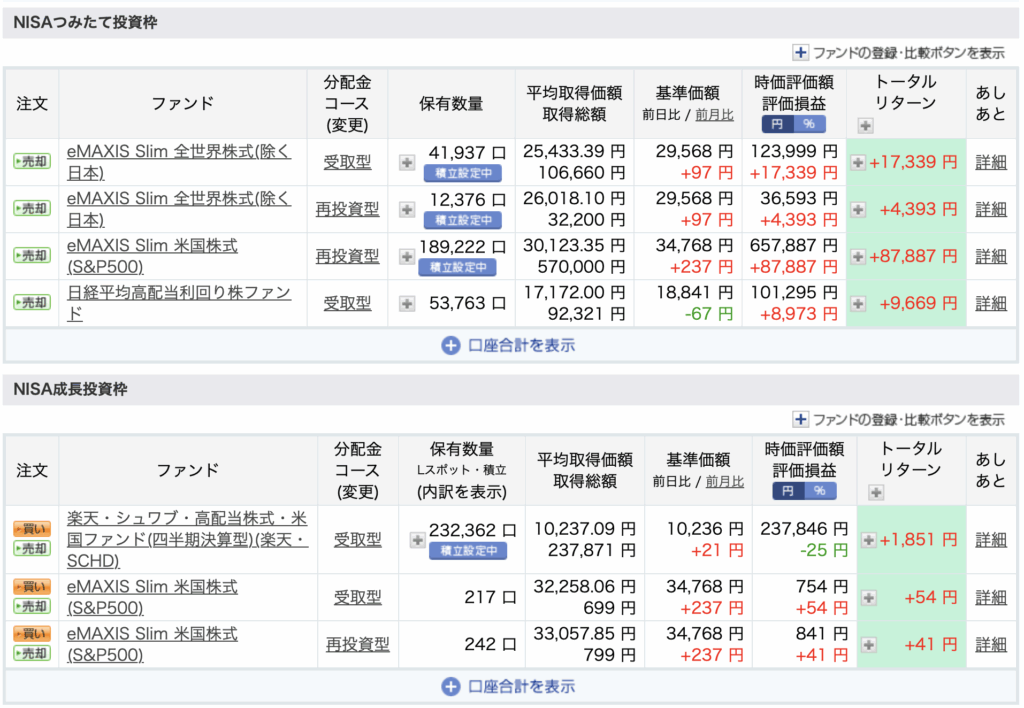Click 積立設定中 badge under 41,937口

463,173
